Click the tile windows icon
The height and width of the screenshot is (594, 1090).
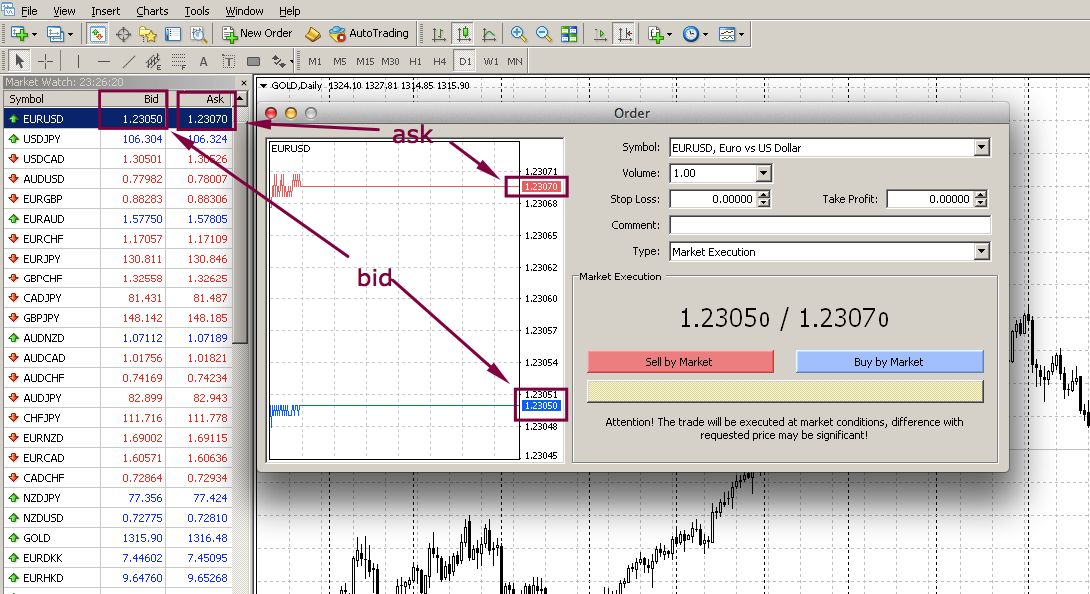tap(569, 33)
